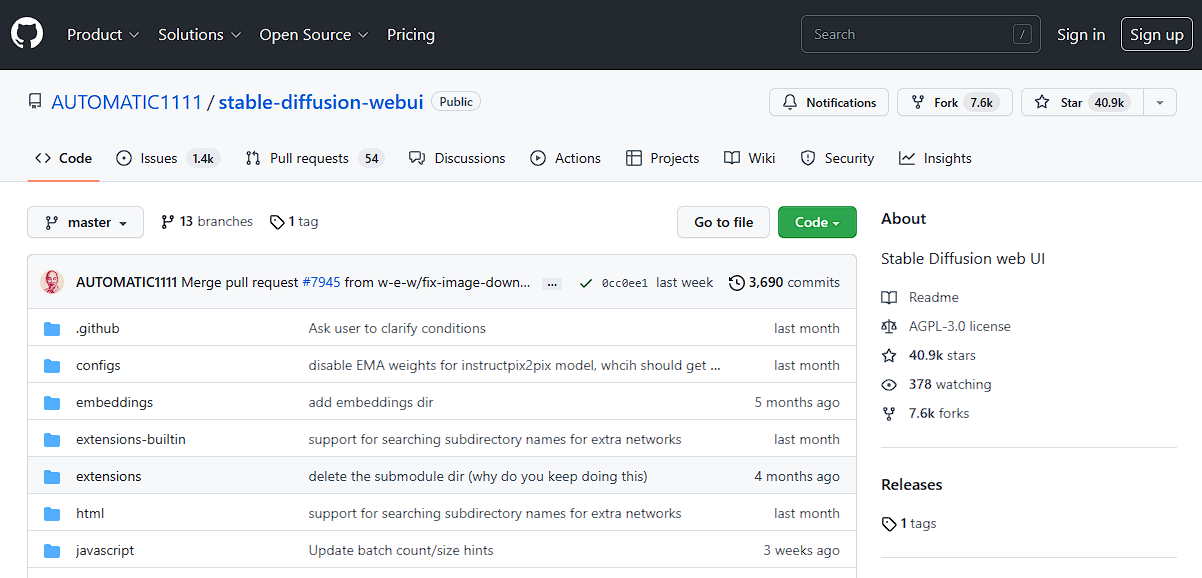The image size is (1202, 578).
Task: Fork the repository
Action: pyautogui.click(x=955, y=102)
